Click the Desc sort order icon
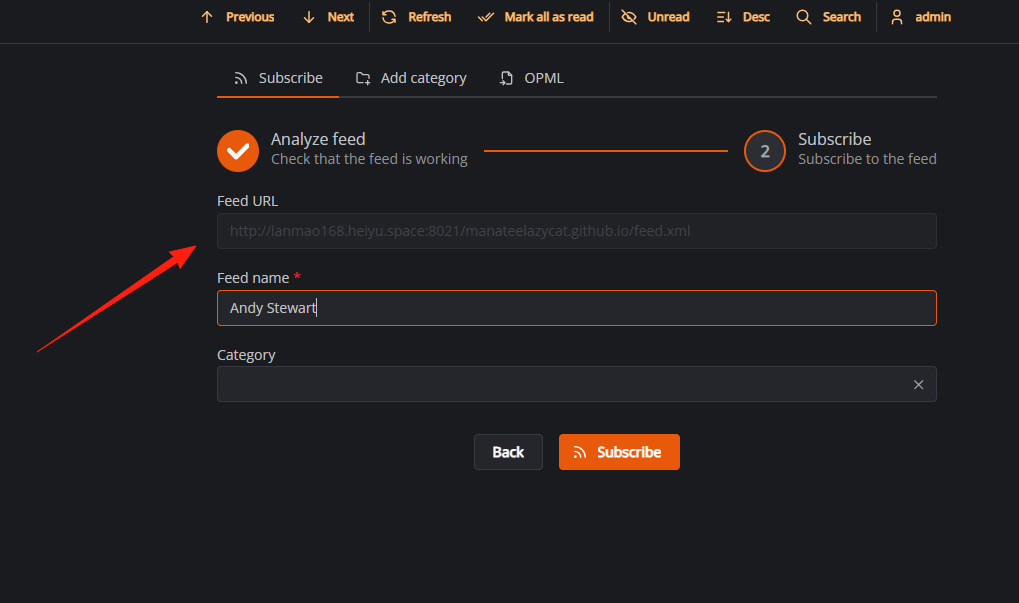This screenshot has height=603, width=1019. 724,17
